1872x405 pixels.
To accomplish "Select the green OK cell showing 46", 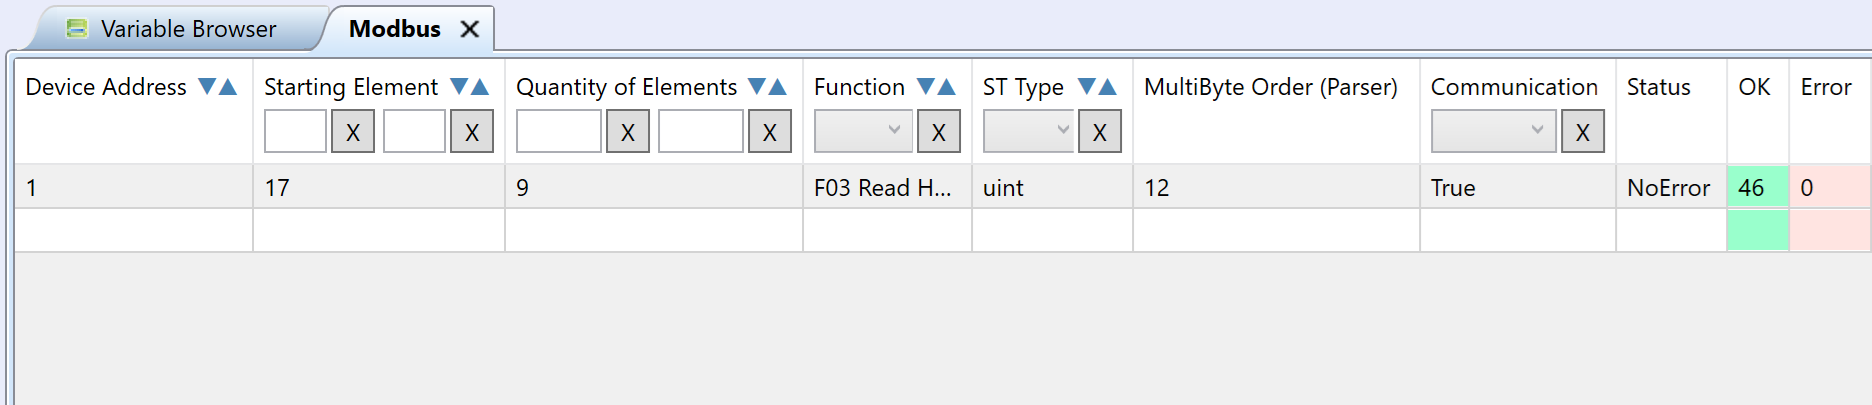I will click(1758, 187).
